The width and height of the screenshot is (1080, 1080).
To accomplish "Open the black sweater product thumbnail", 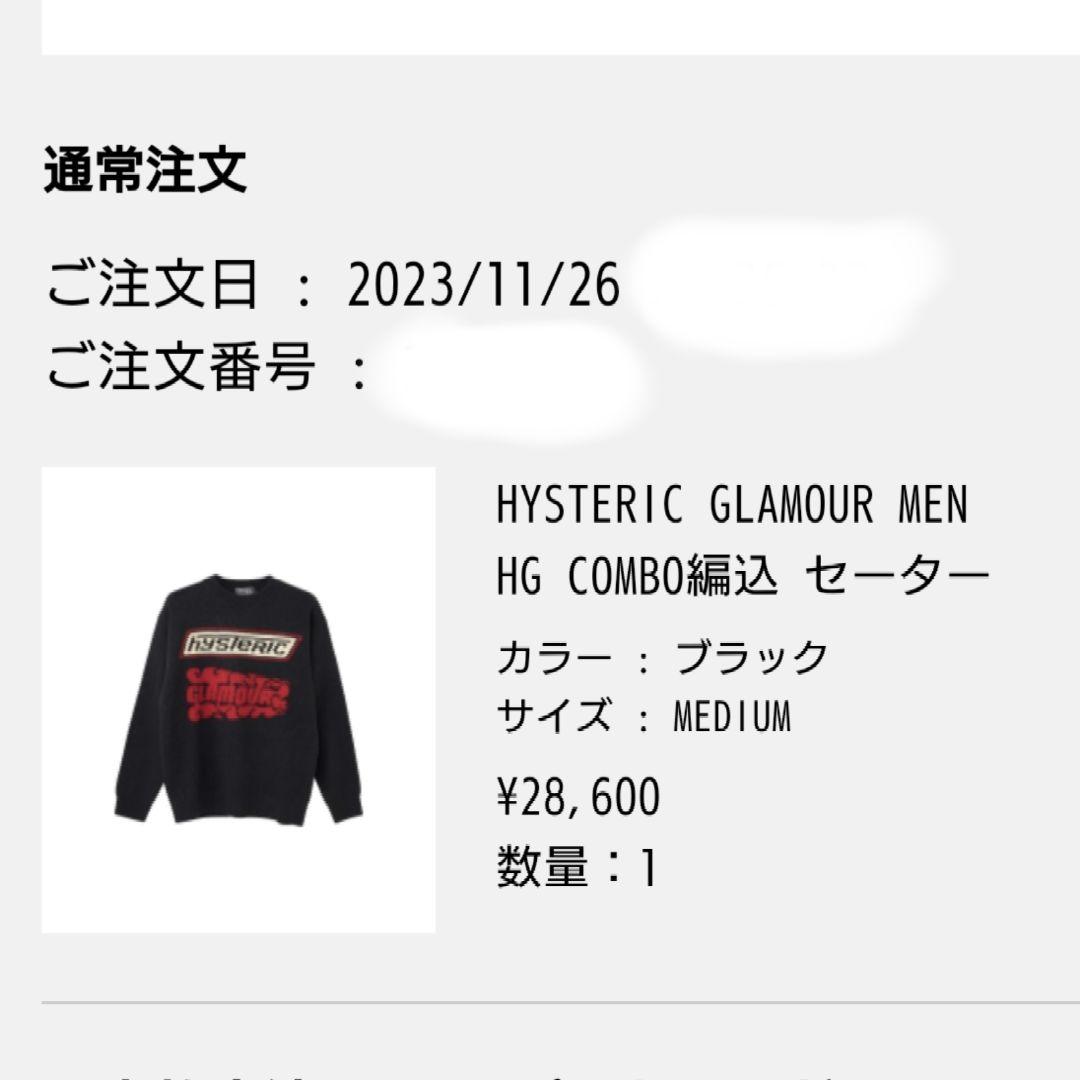I will pos(238,700).
